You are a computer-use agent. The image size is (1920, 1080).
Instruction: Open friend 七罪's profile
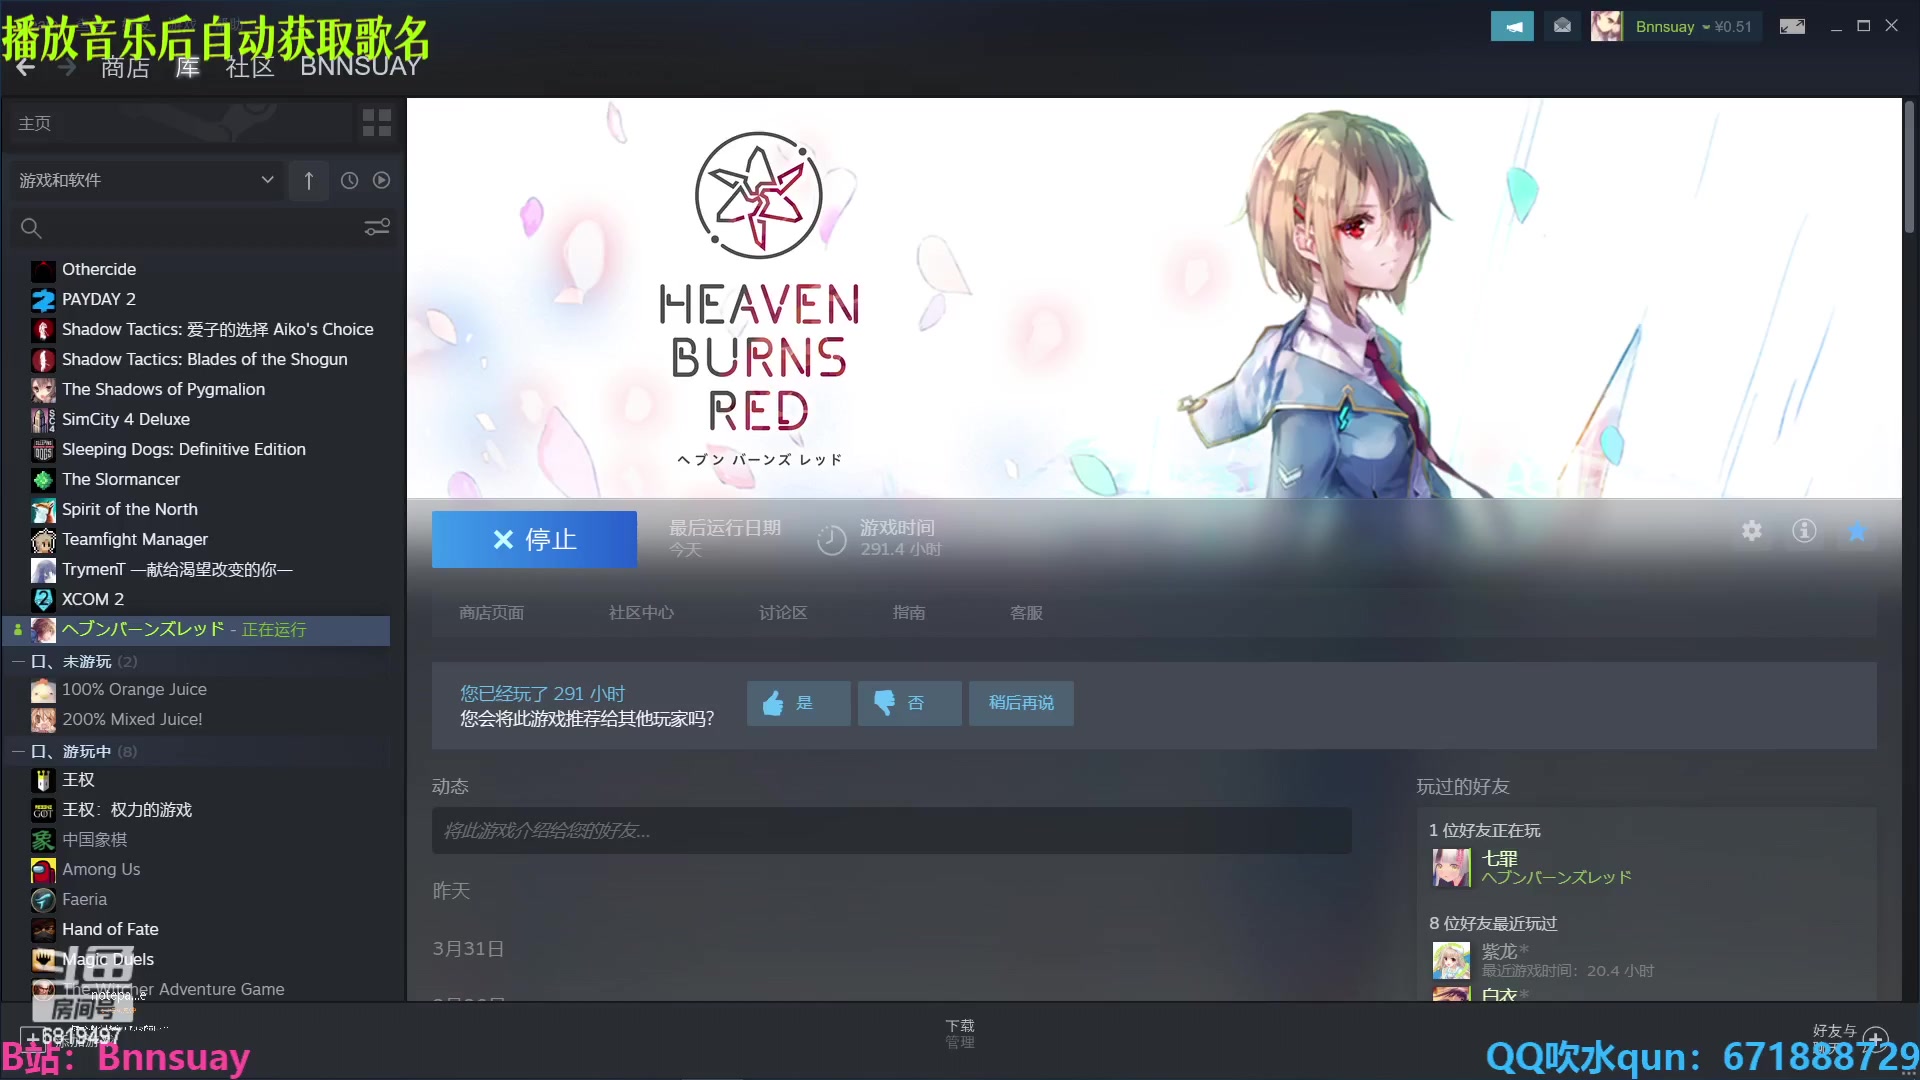click(x=1500, y=858)
